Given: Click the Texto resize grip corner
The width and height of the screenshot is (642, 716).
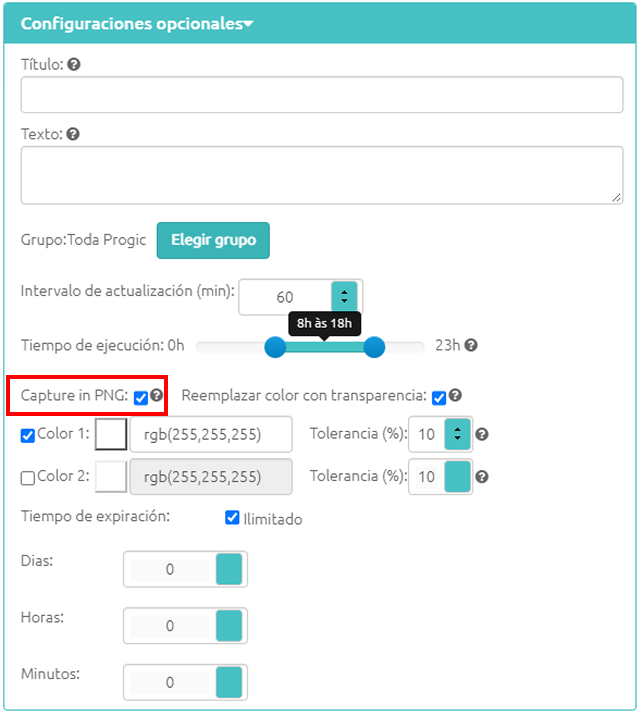Looking at the screenshot, I should click(616, 198).
